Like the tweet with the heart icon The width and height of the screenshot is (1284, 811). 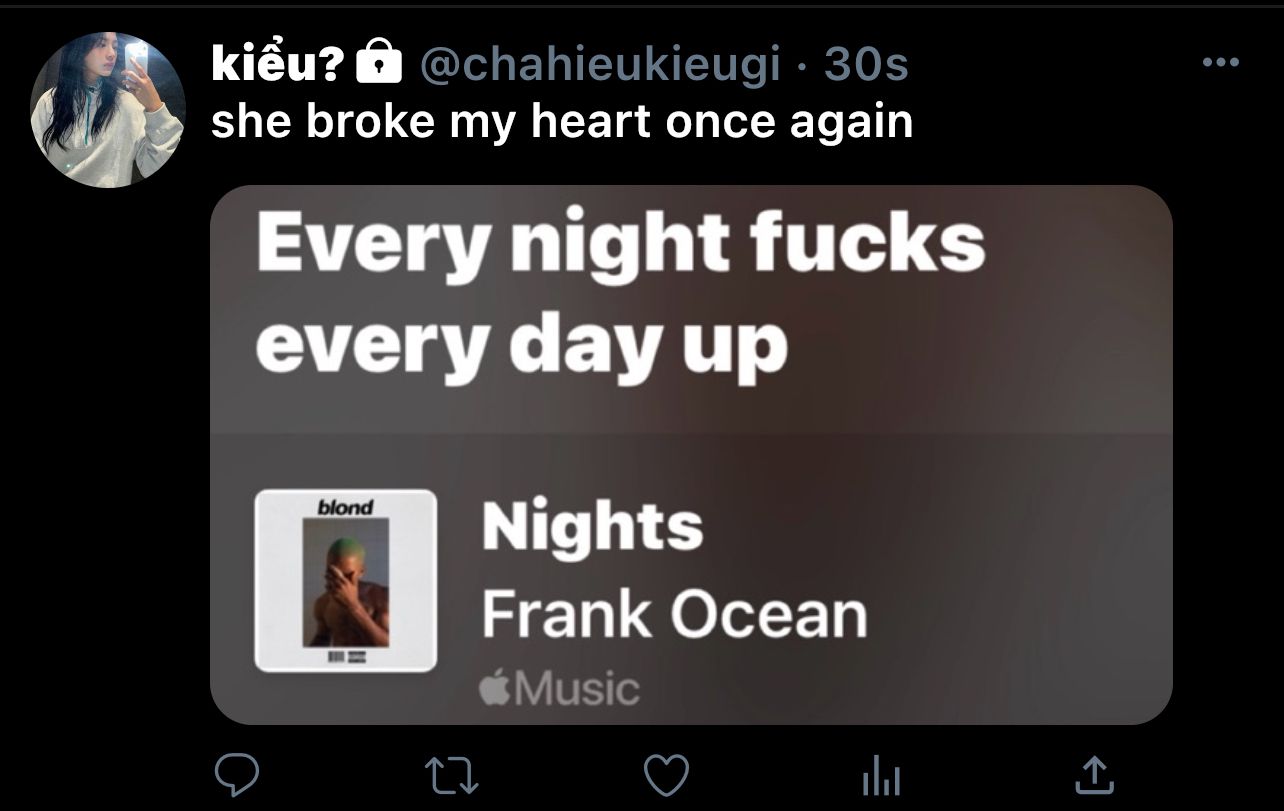pyautogui.click(x=666, y=774)
